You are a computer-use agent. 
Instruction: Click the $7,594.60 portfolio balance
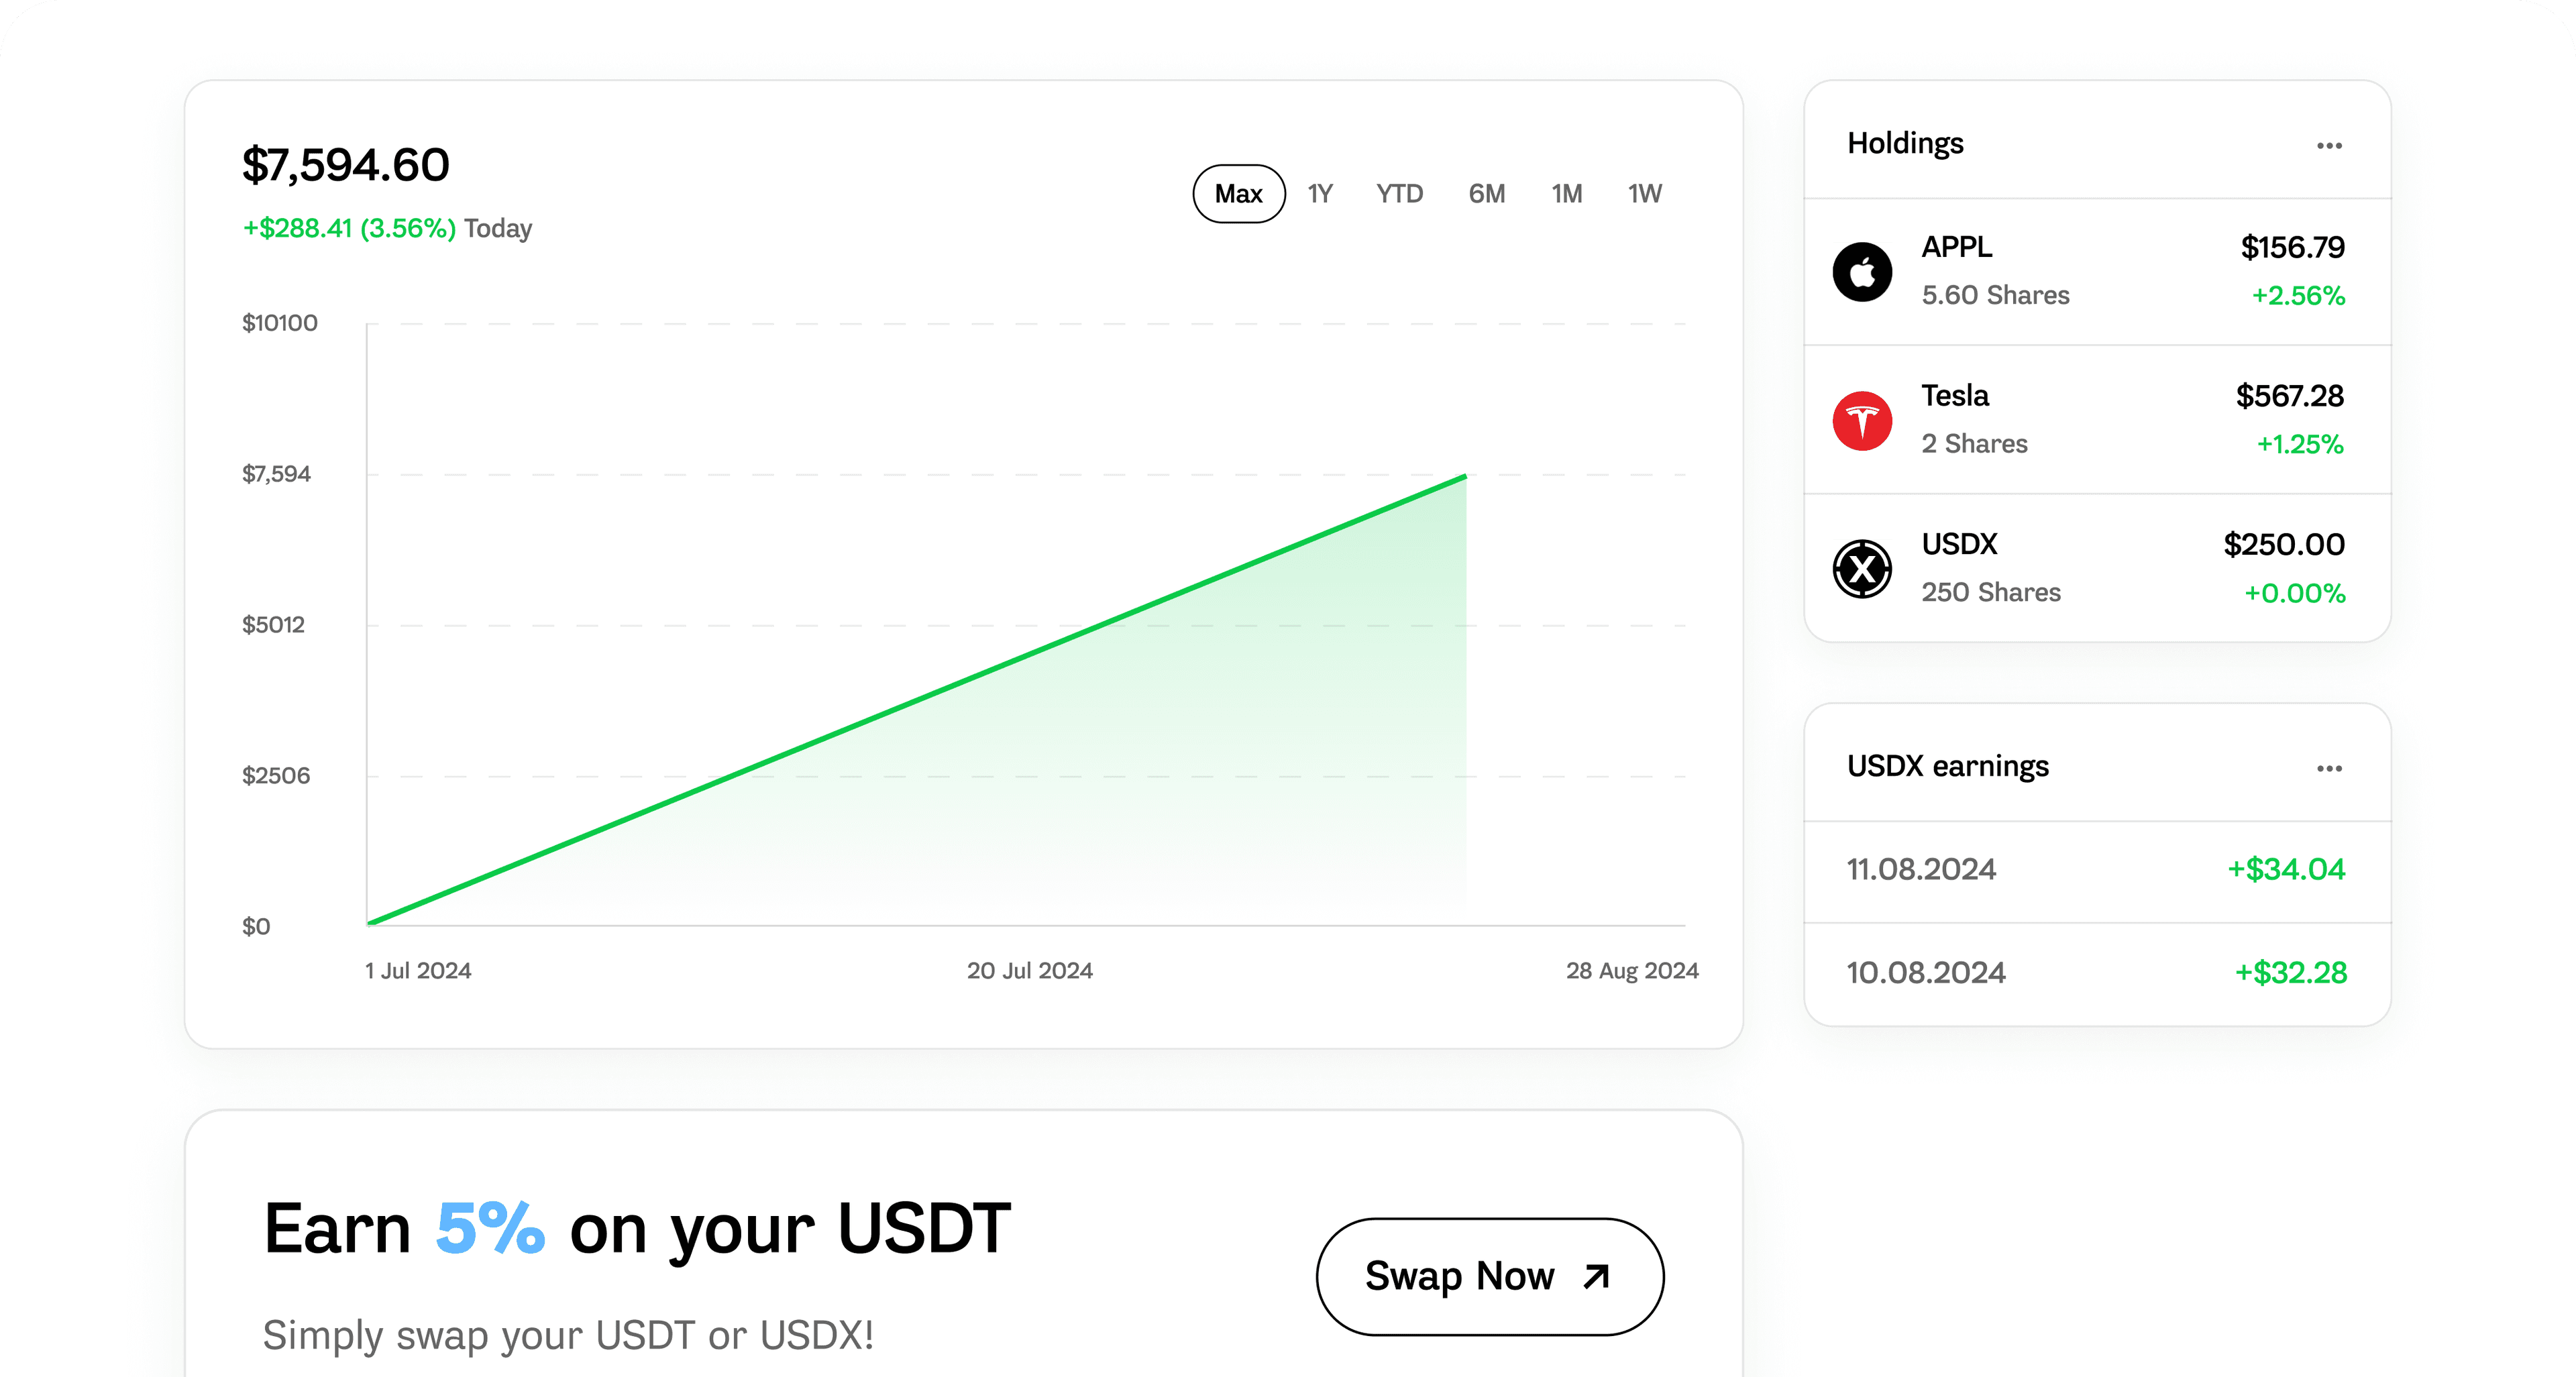click(346, 165)
